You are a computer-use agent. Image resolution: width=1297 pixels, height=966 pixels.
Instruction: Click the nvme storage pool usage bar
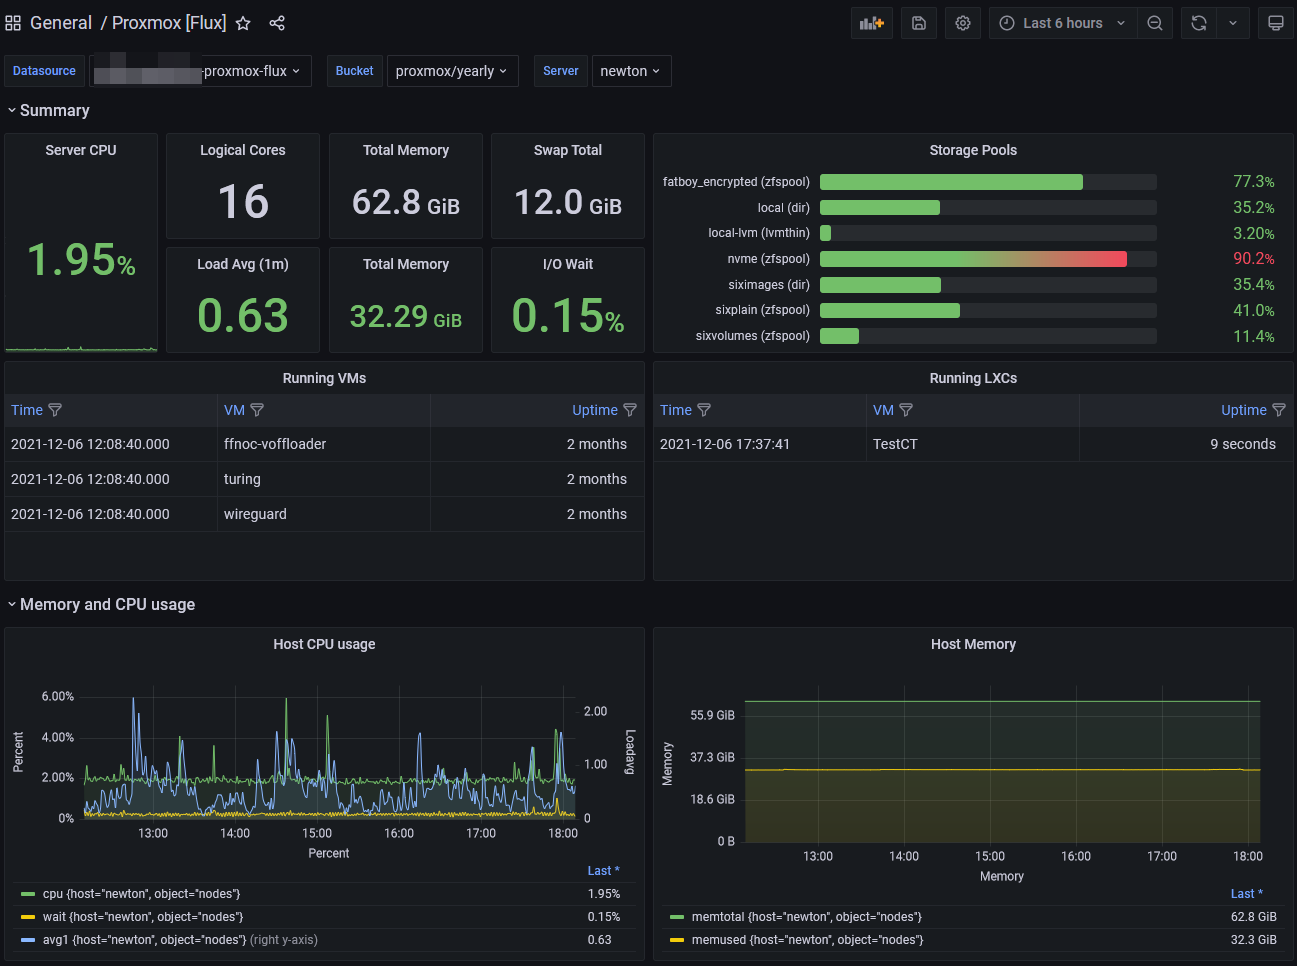pos(973,259)
